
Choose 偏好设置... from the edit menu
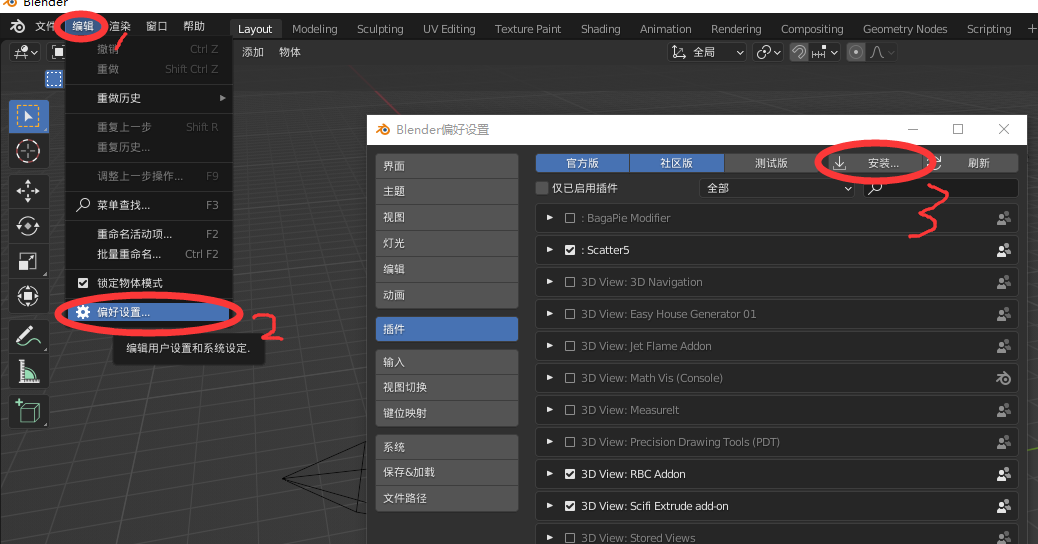point(149,312)
